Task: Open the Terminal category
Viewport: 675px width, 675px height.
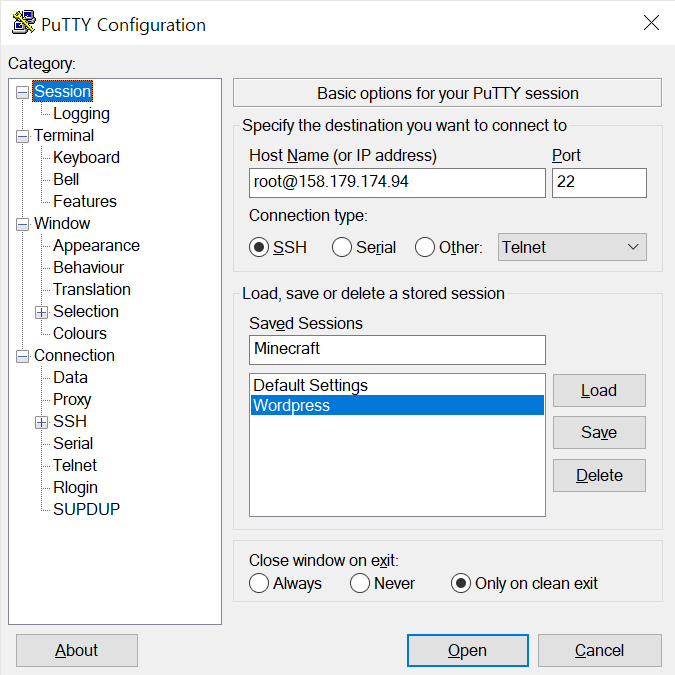Action: click(64, 136)
